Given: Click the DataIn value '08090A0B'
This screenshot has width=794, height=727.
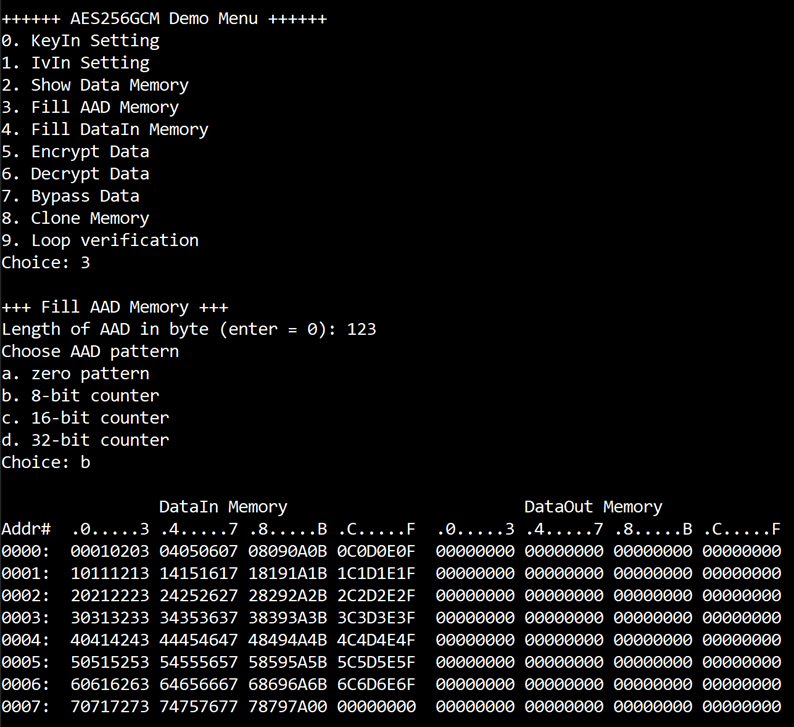Looking at the screenshot, I should click(x=288, y=552).
